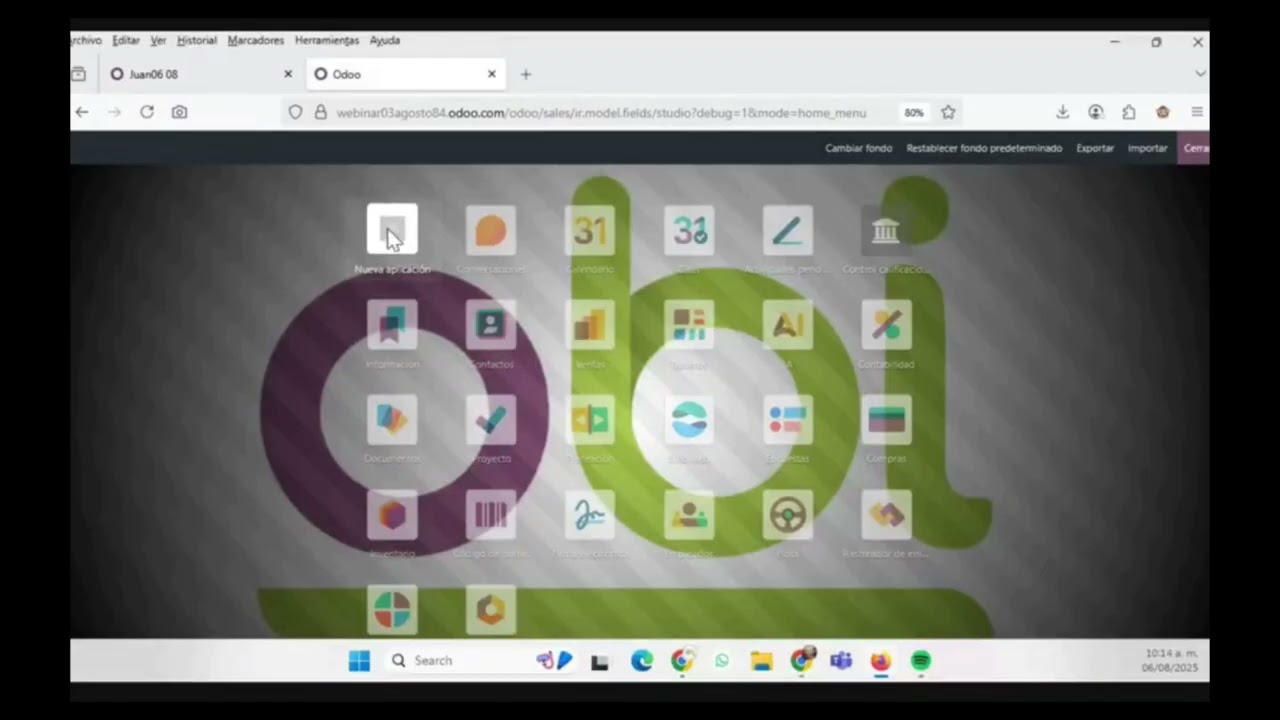1280x720 pixels.
Task: Open the Conversaciones app with orange bubble
Action: 490,230
